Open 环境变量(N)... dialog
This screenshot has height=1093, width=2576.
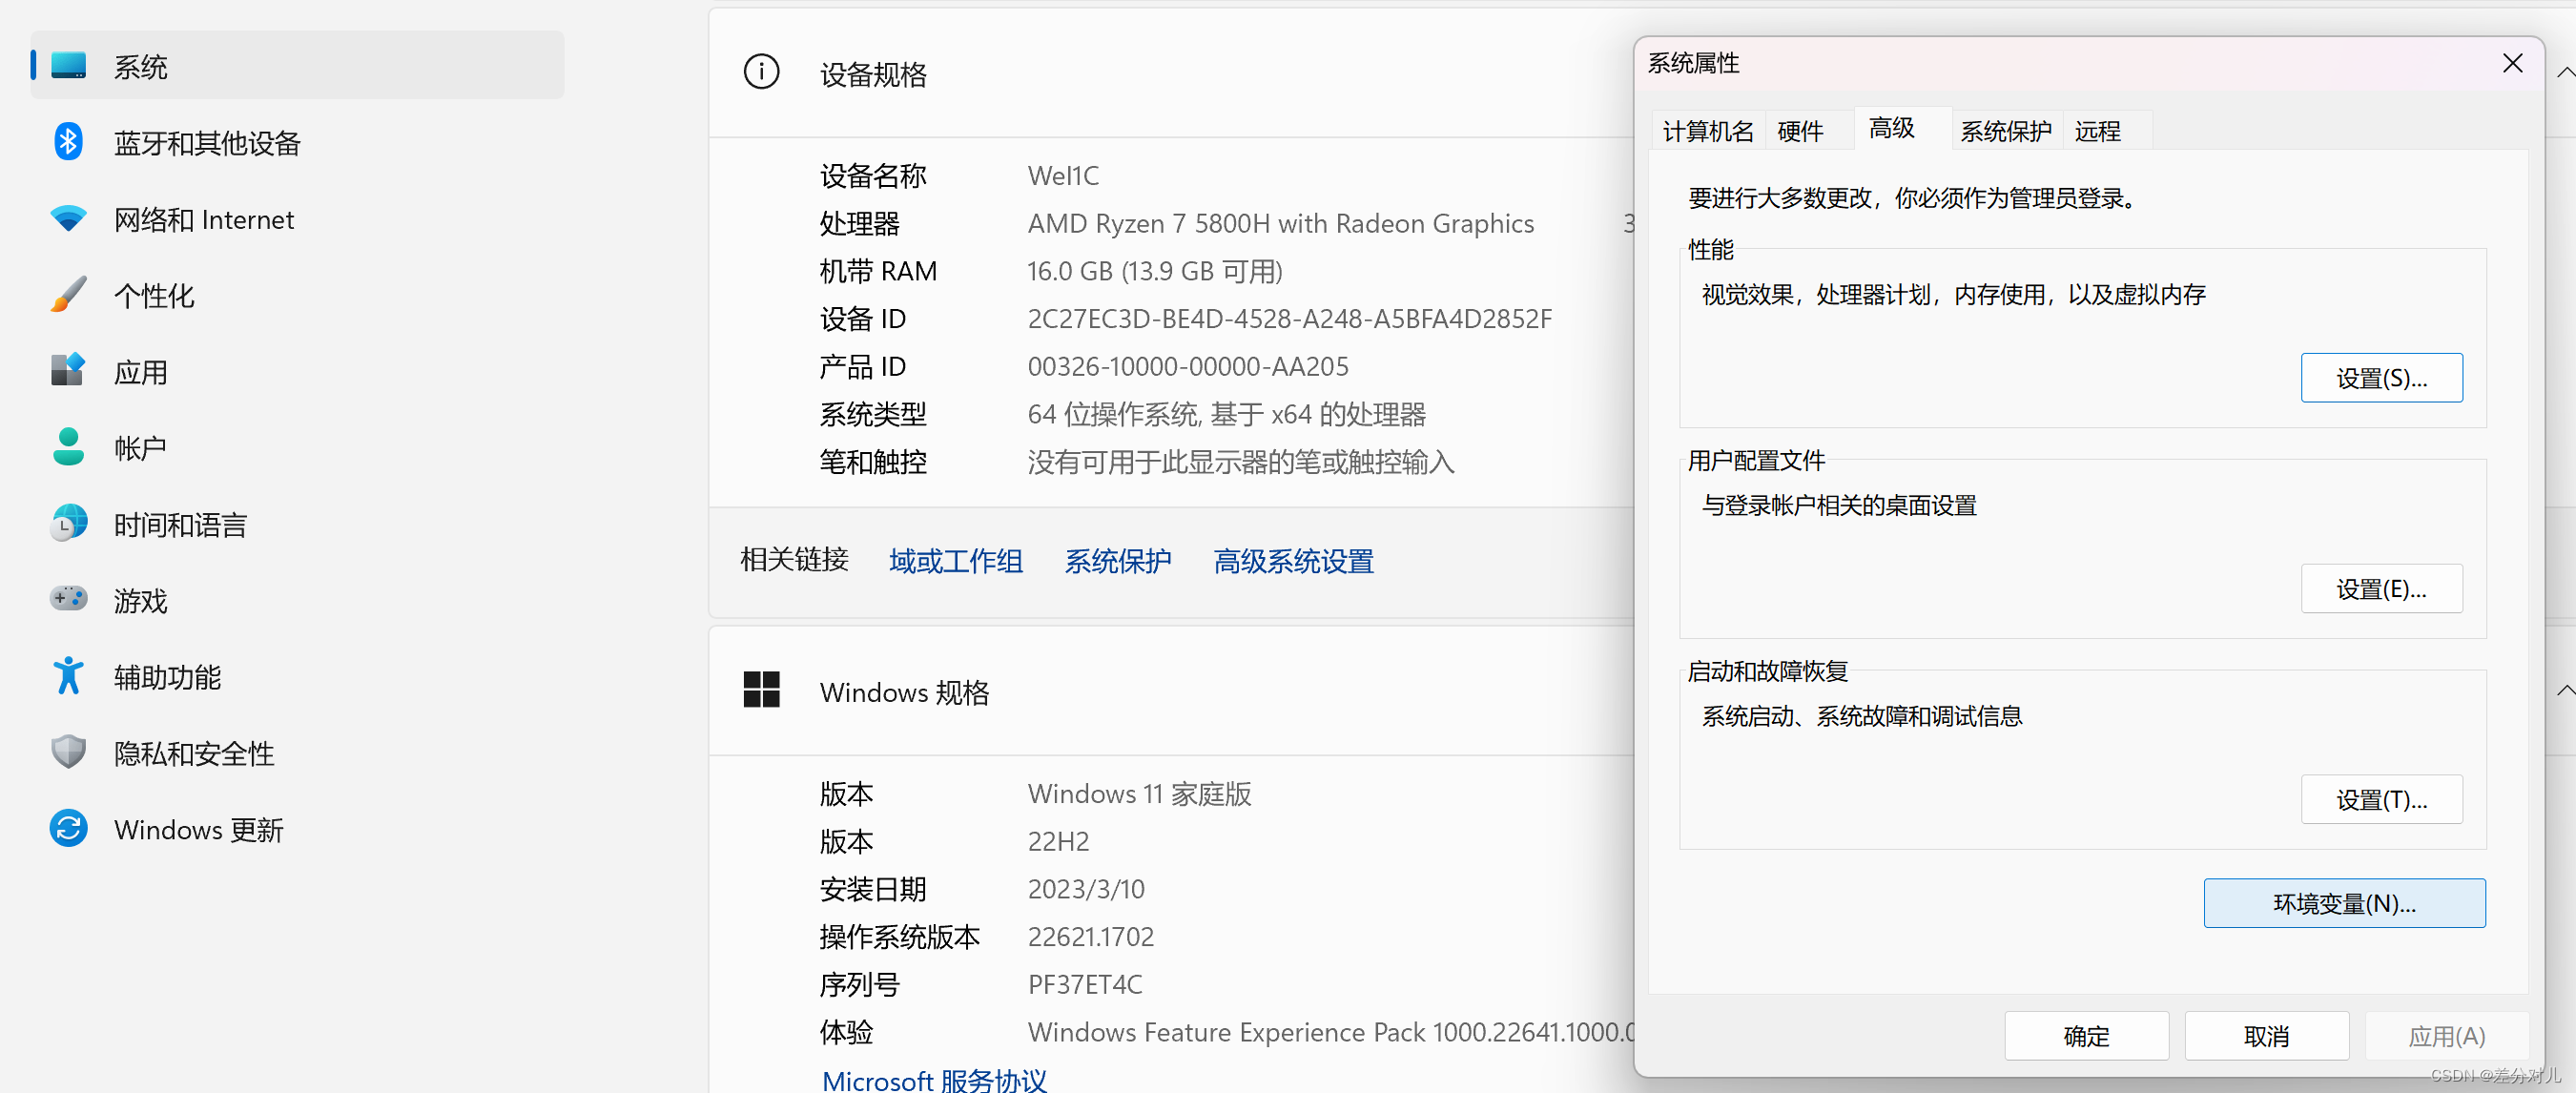(2344, 904)
